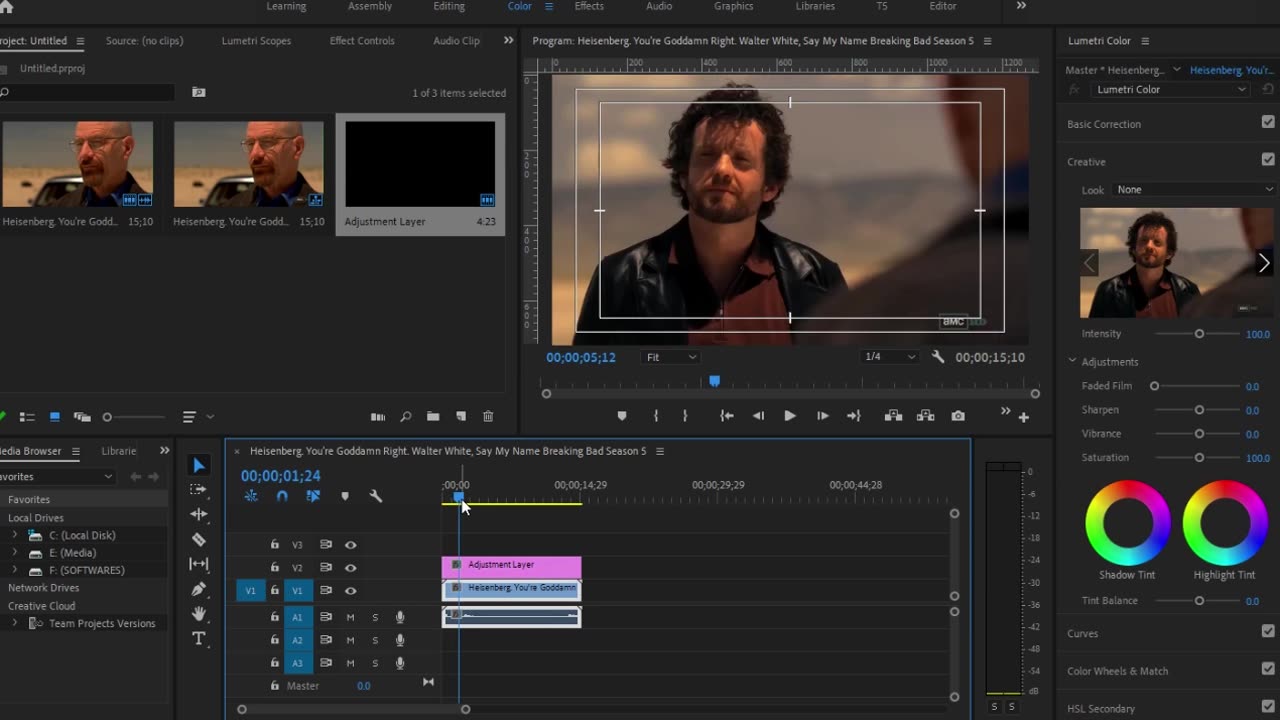Open the Lumetri Color effect dropdown
The width and height of the screenshot is (1280, 720).
pos(1171,90)
